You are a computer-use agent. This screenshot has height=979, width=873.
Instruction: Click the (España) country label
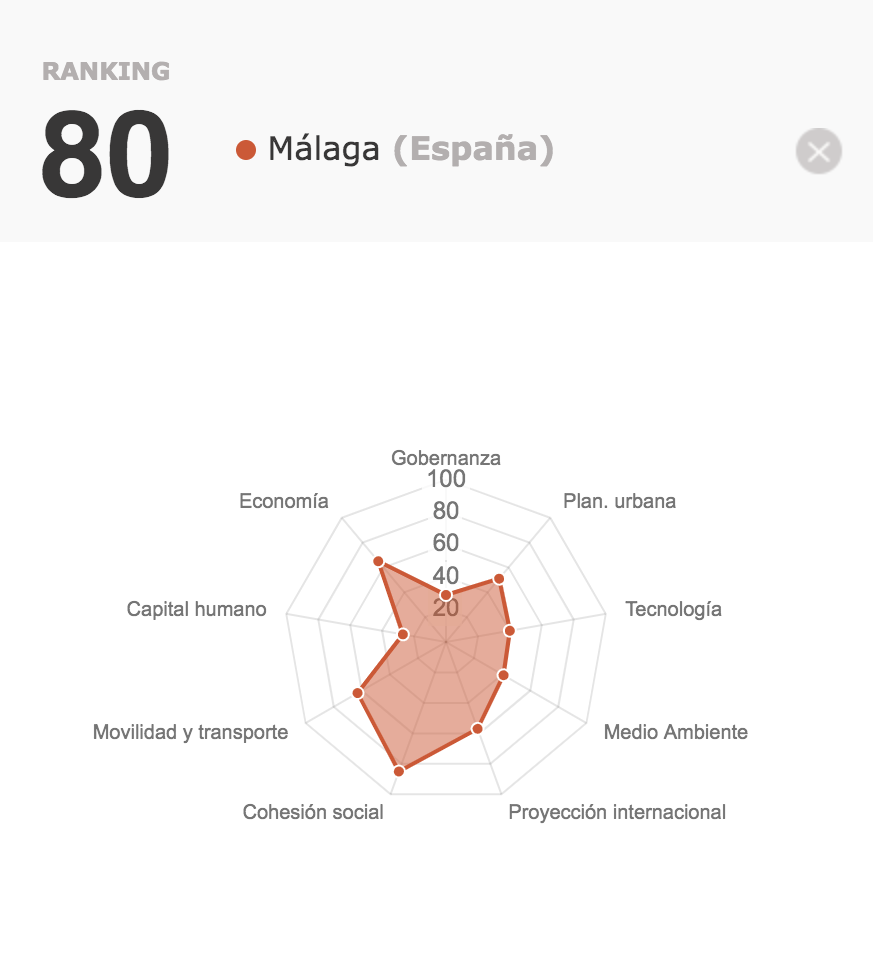click(x=473, y=150)
